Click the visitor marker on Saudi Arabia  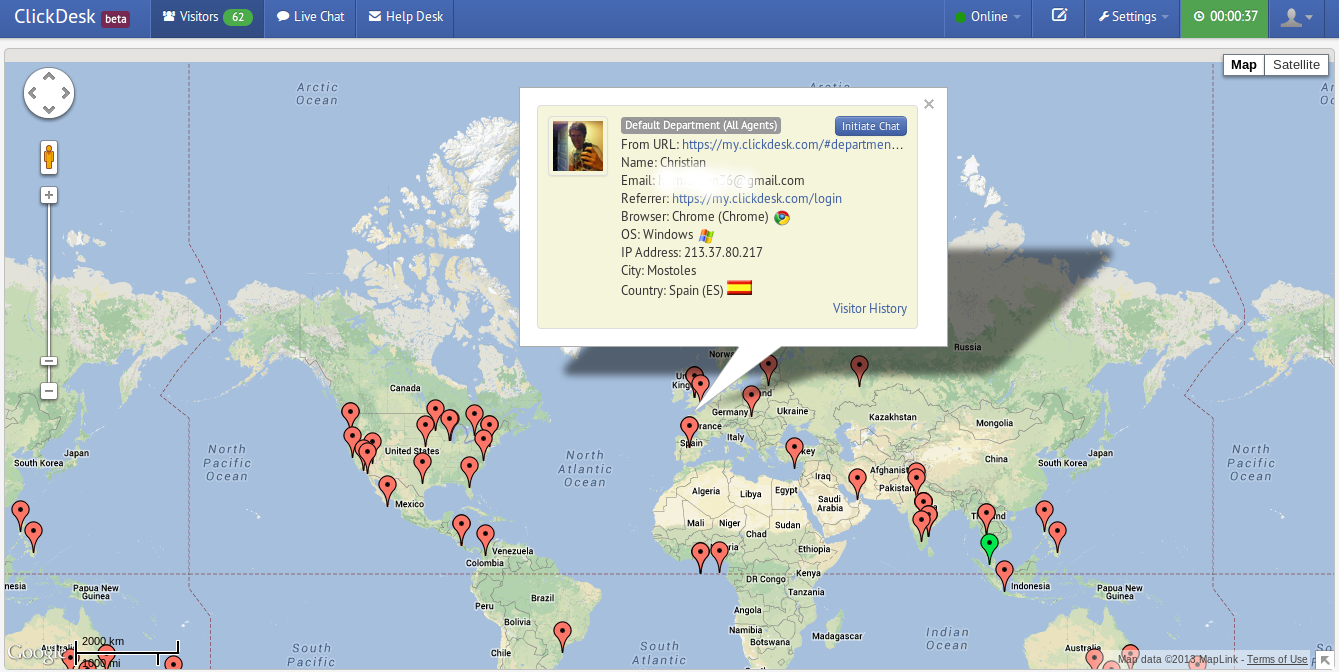point(857,483)
